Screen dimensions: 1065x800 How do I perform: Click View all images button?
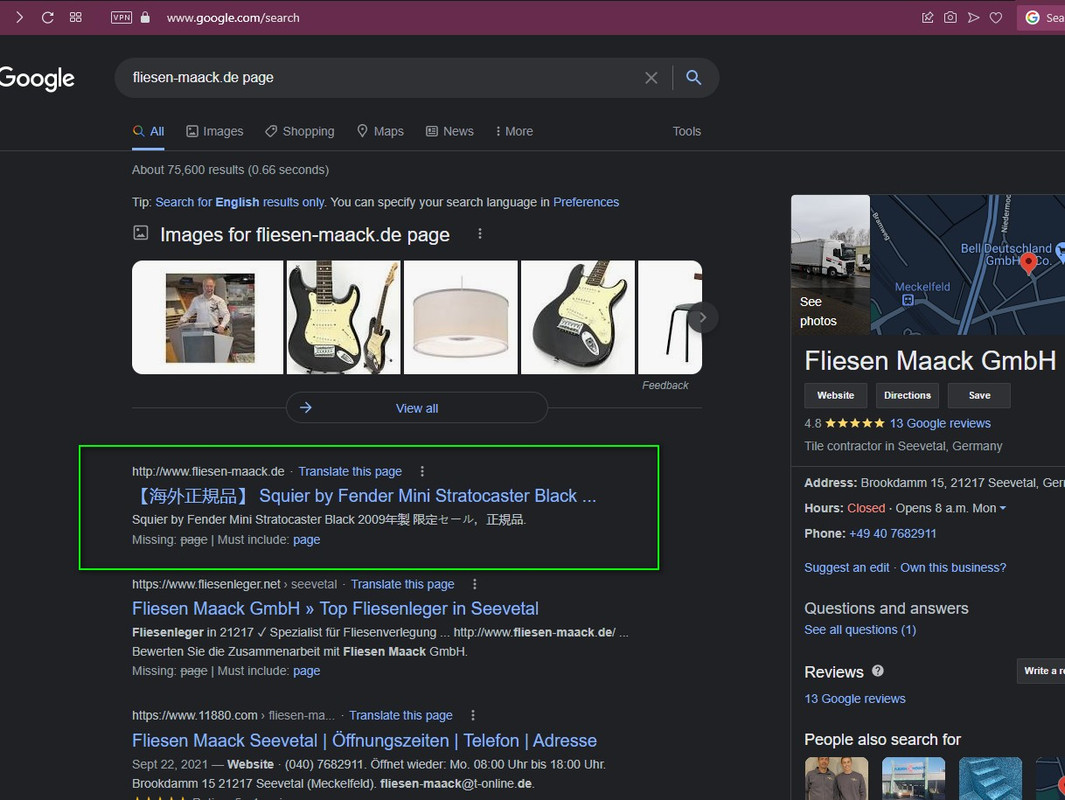(x=416, y=407)
